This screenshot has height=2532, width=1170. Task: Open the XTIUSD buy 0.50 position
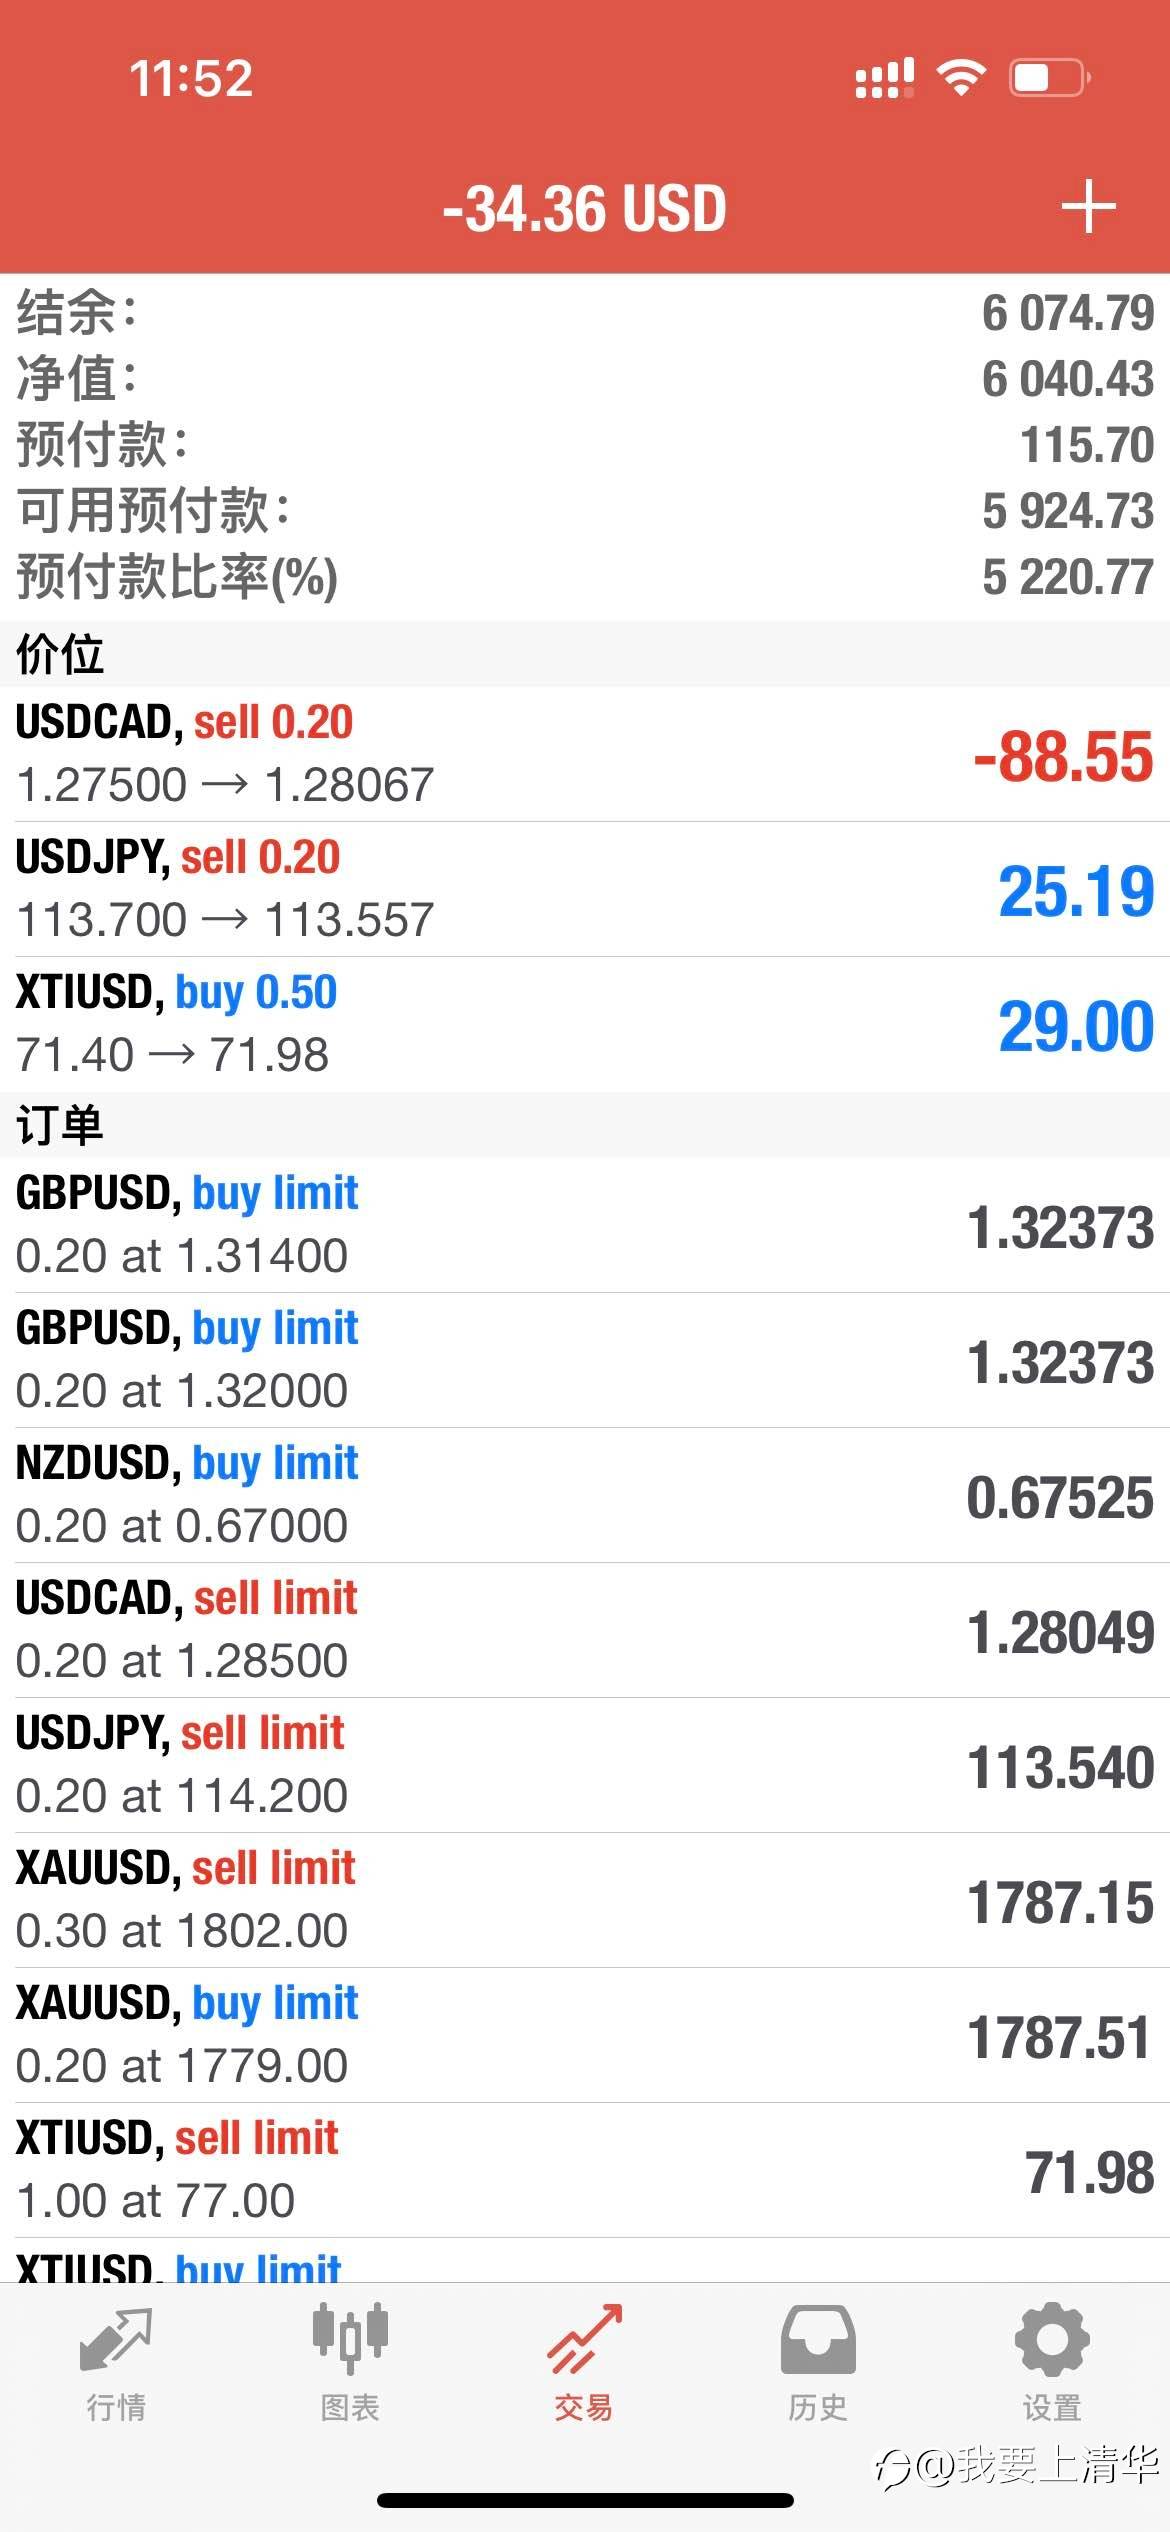(x=585, y=1024)
